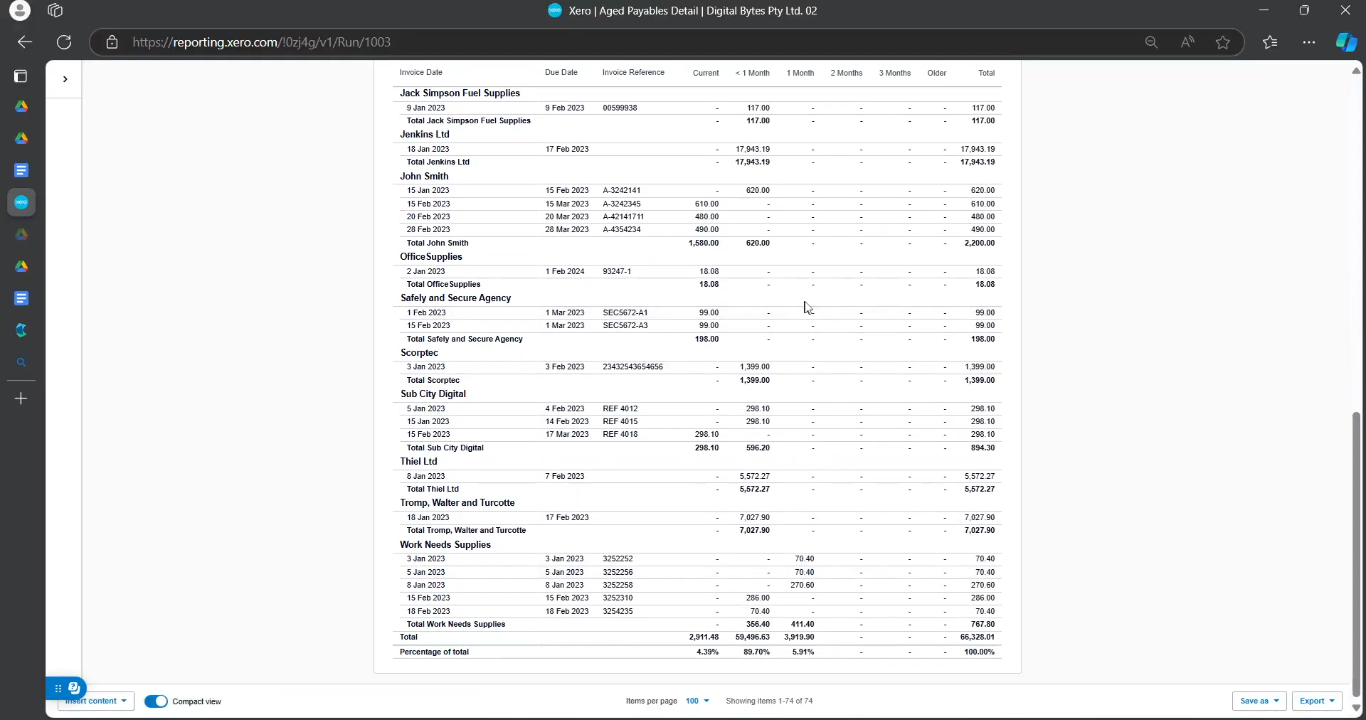Click the Percentage of total row label

click(434, 652)
